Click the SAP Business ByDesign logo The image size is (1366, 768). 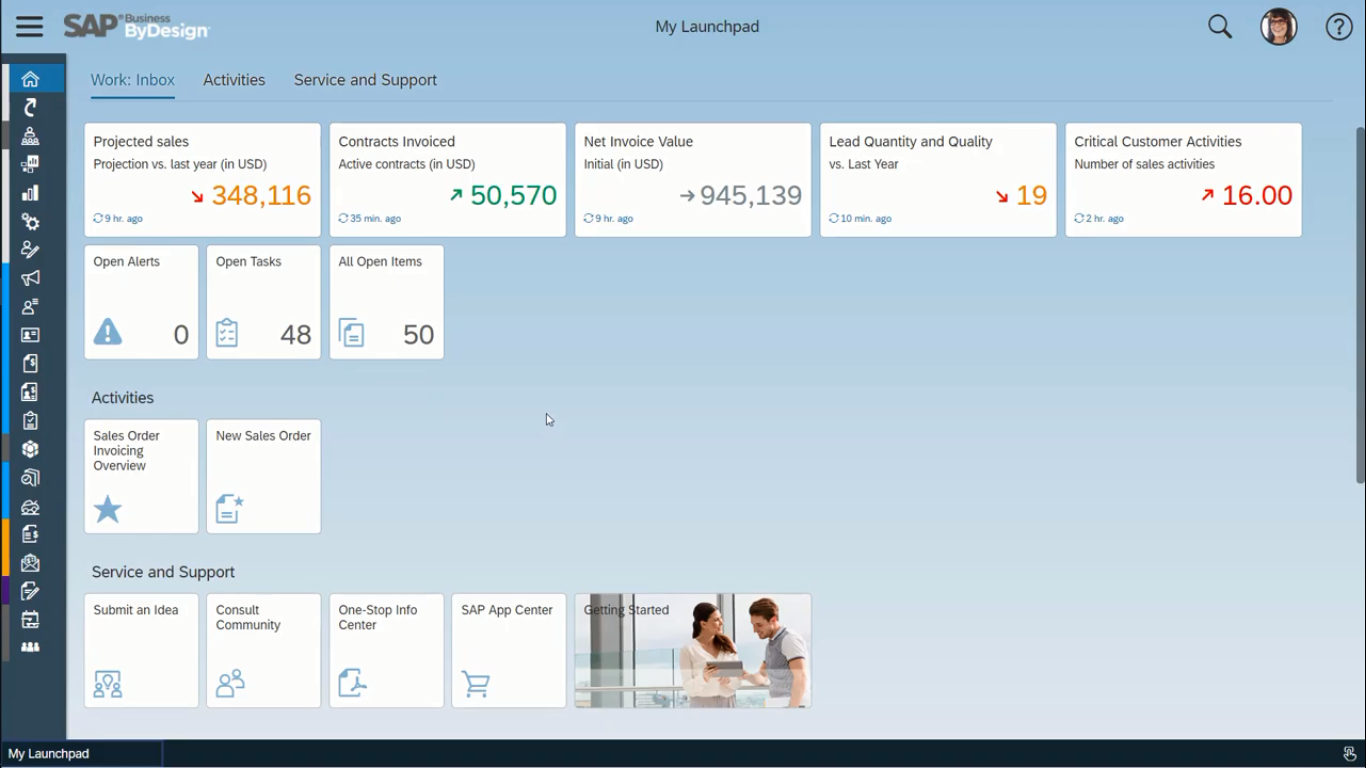[137, 27]
